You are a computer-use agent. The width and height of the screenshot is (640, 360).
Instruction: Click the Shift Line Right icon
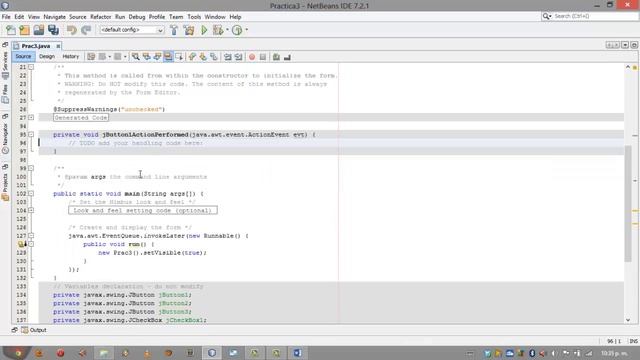coord(239,57)
